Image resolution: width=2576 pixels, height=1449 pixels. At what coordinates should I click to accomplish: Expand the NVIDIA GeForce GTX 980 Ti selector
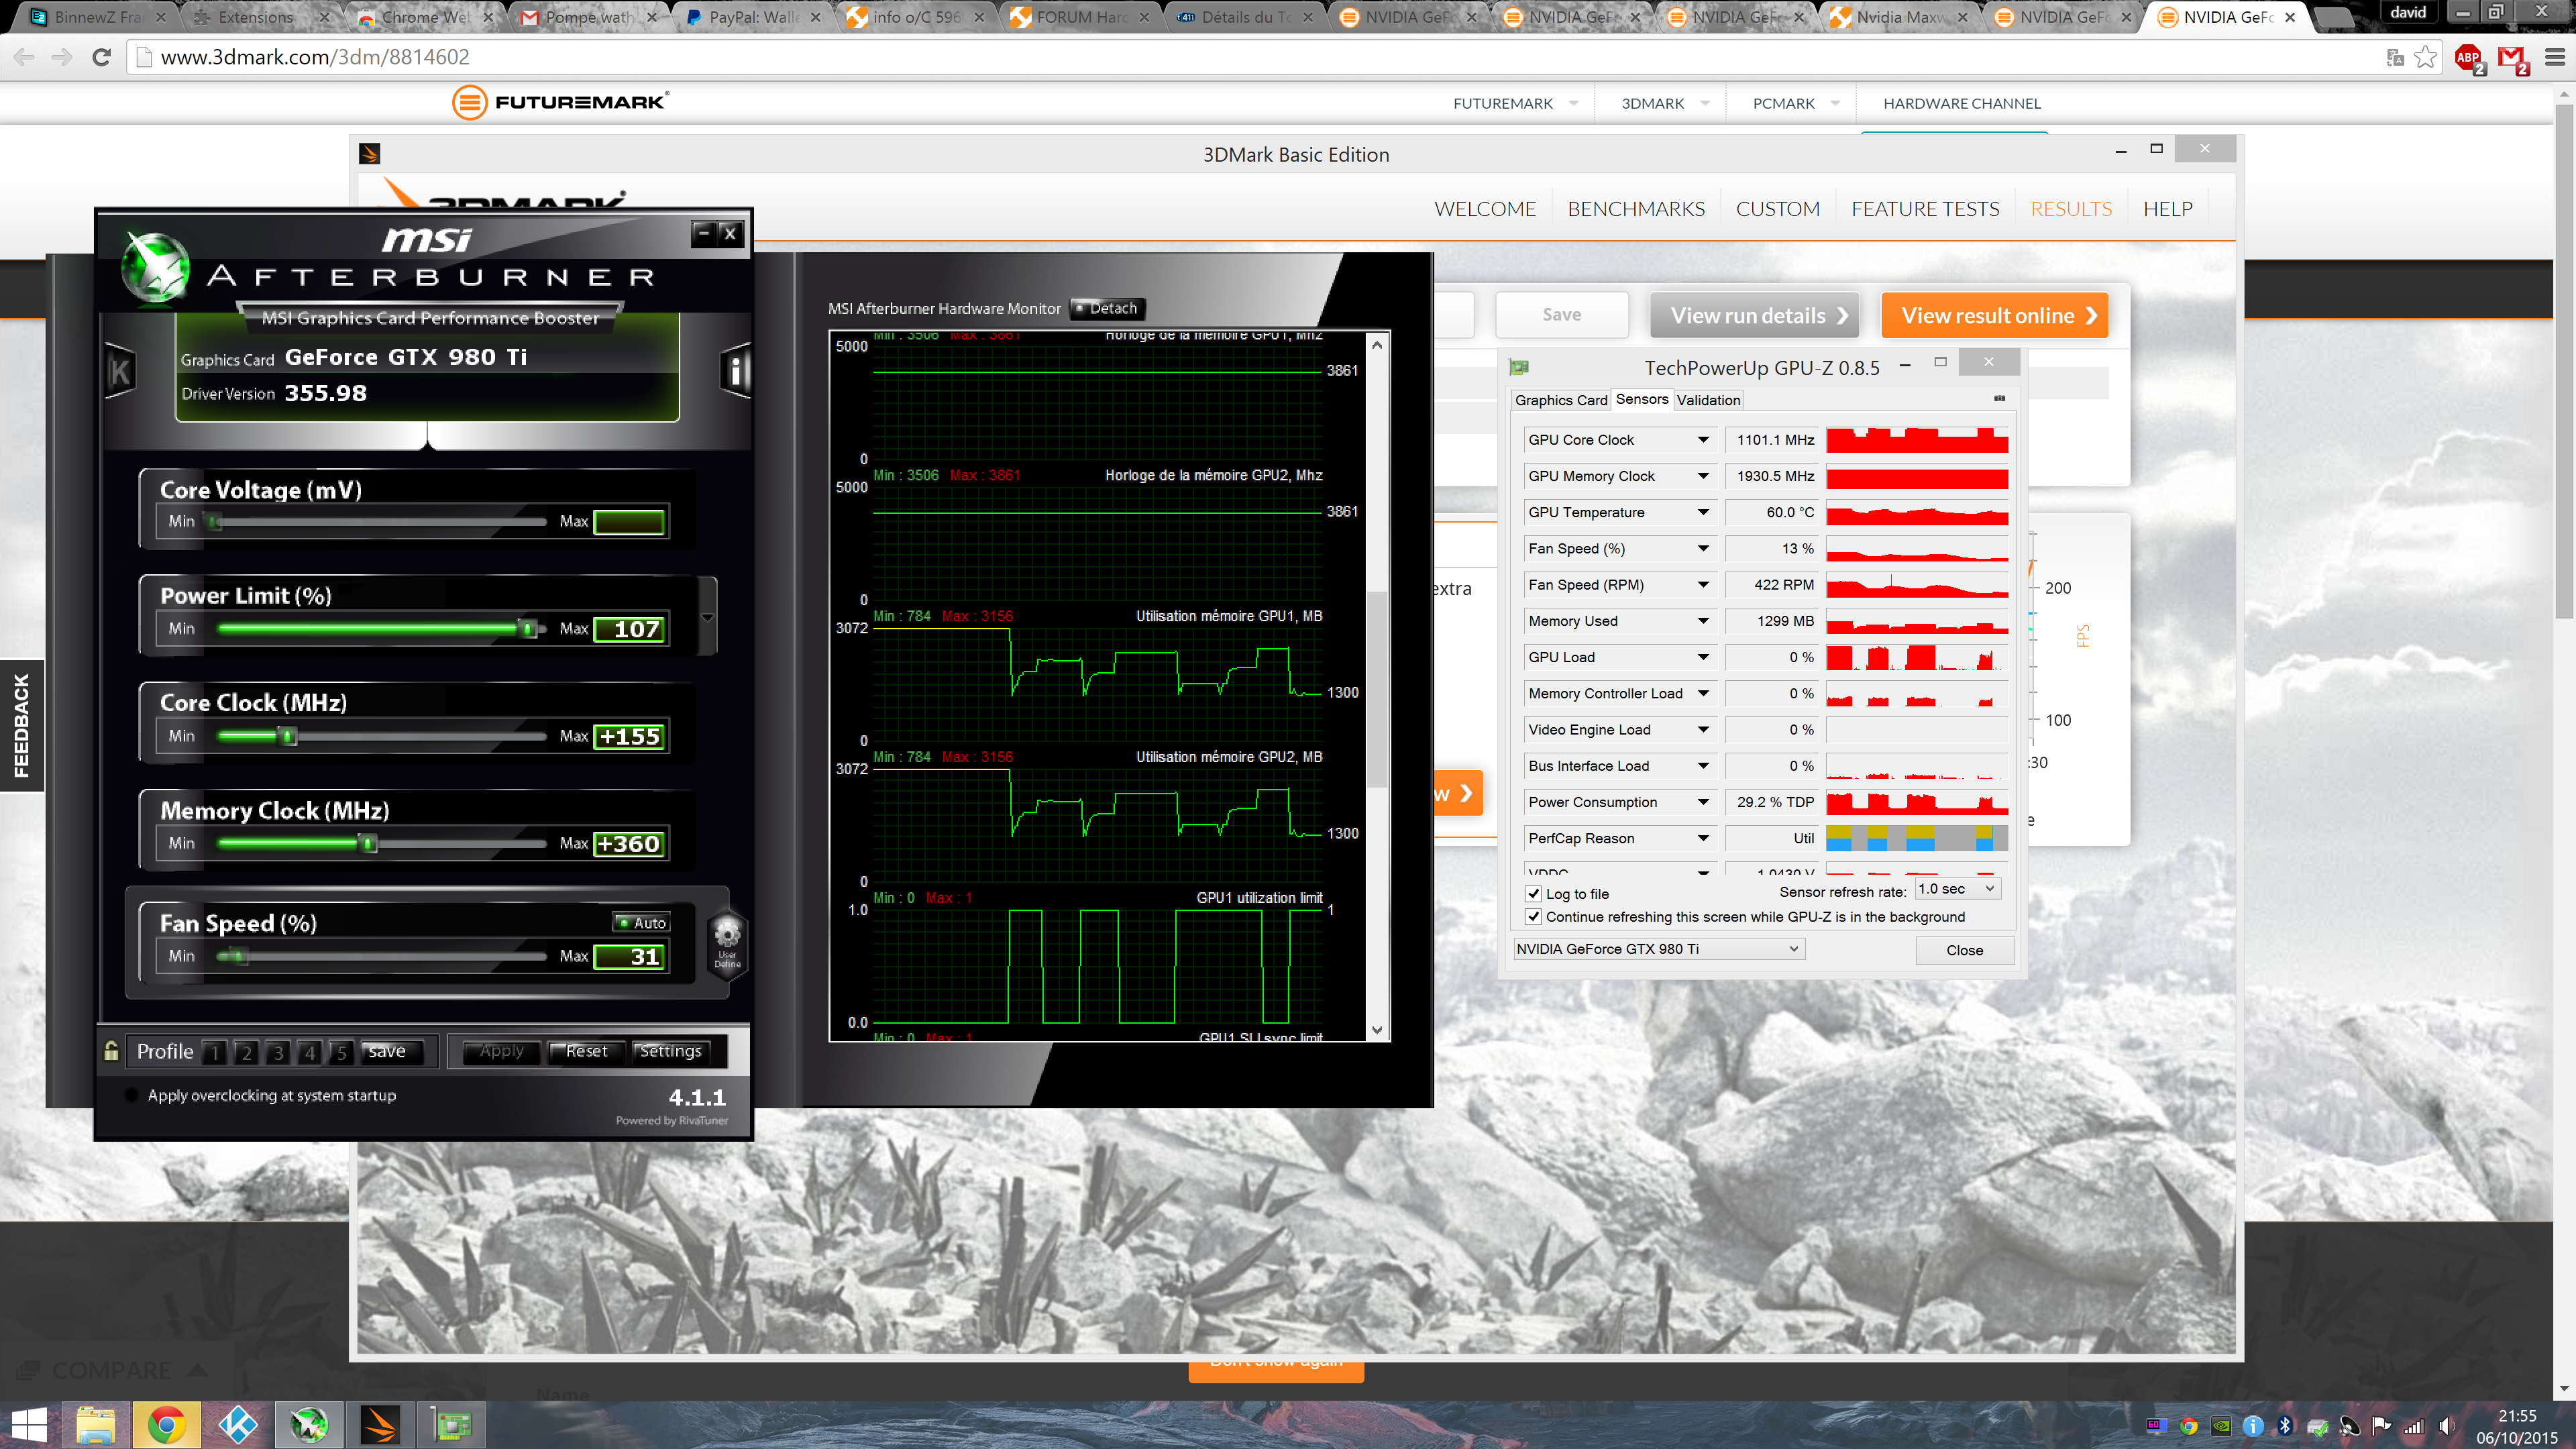tap(1659, 949)
